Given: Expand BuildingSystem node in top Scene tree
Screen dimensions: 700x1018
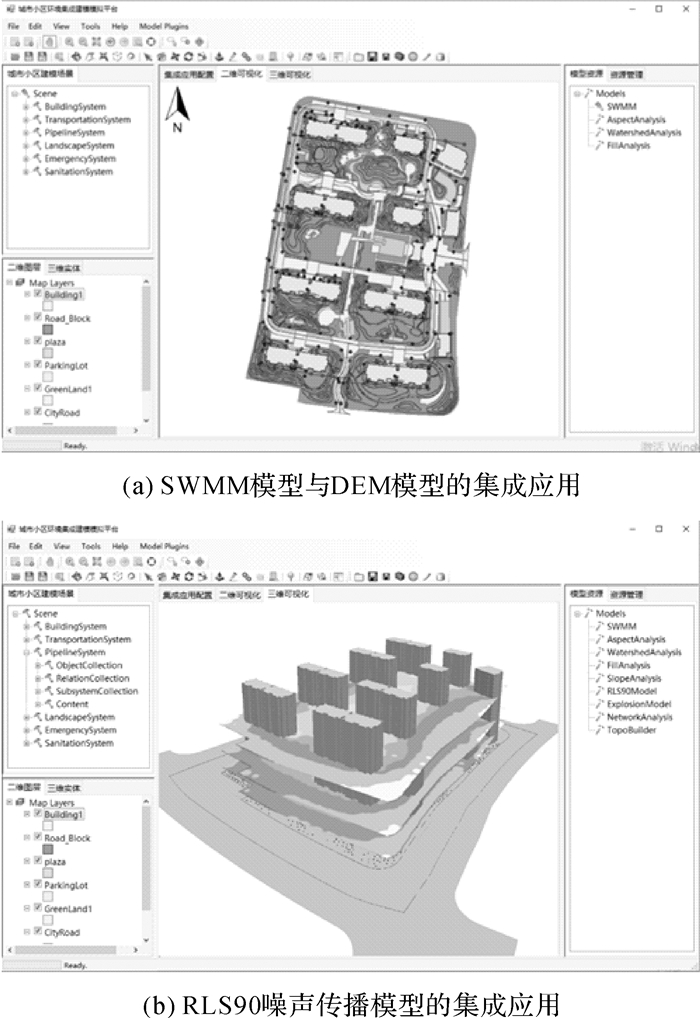Looking at the screenshot, I should tap(25, 107).
